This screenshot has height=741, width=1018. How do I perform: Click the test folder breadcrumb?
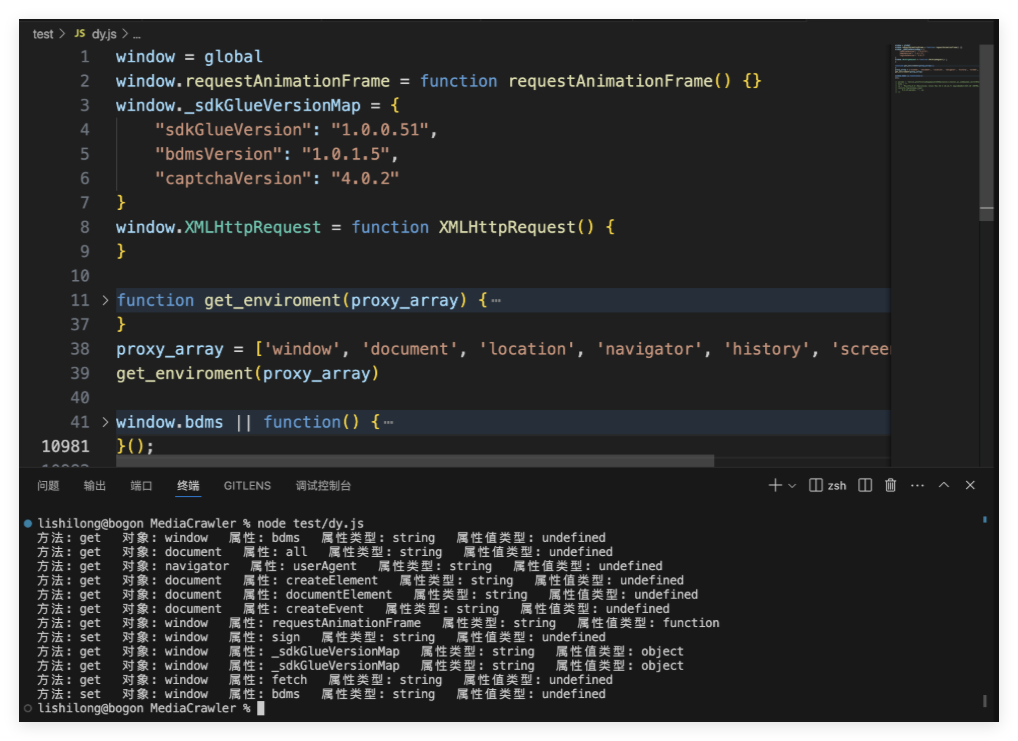43,34
